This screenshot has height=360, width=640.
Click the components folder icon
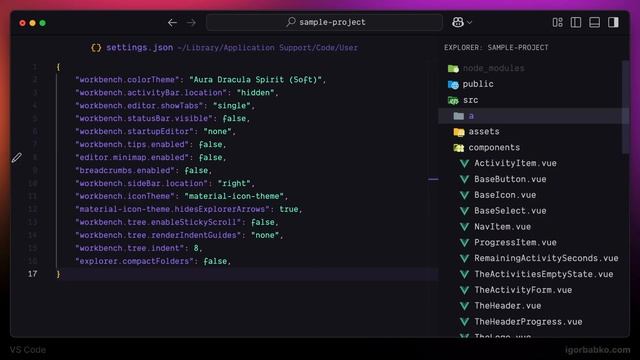tap(459, 148)
